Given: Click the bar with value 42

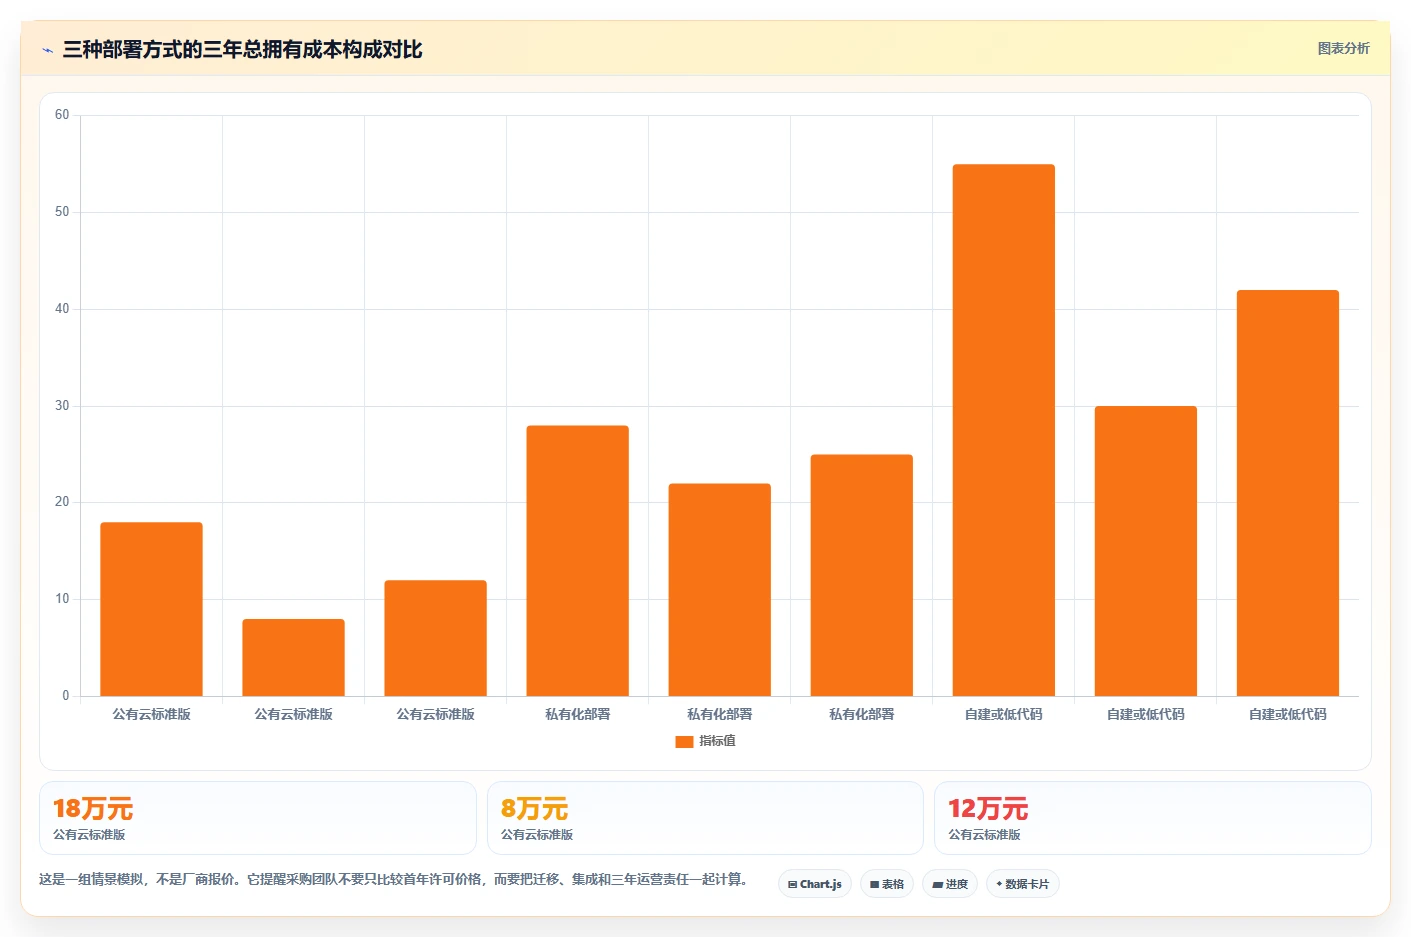Looking at the screenshot, I should click(x=1288, y=493).
